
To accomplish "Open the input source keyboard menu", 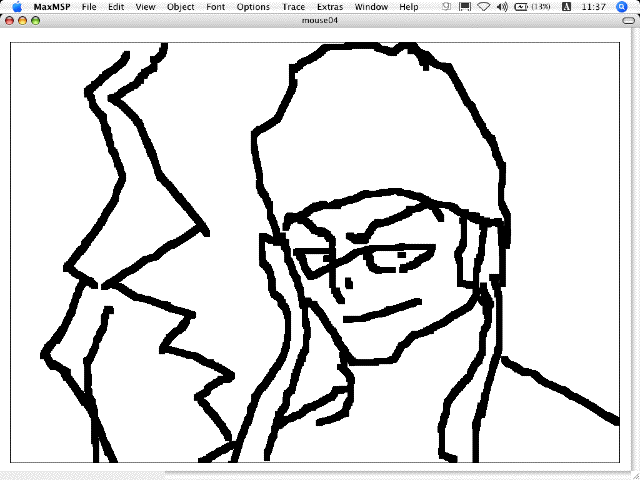I will click(566, 7).
